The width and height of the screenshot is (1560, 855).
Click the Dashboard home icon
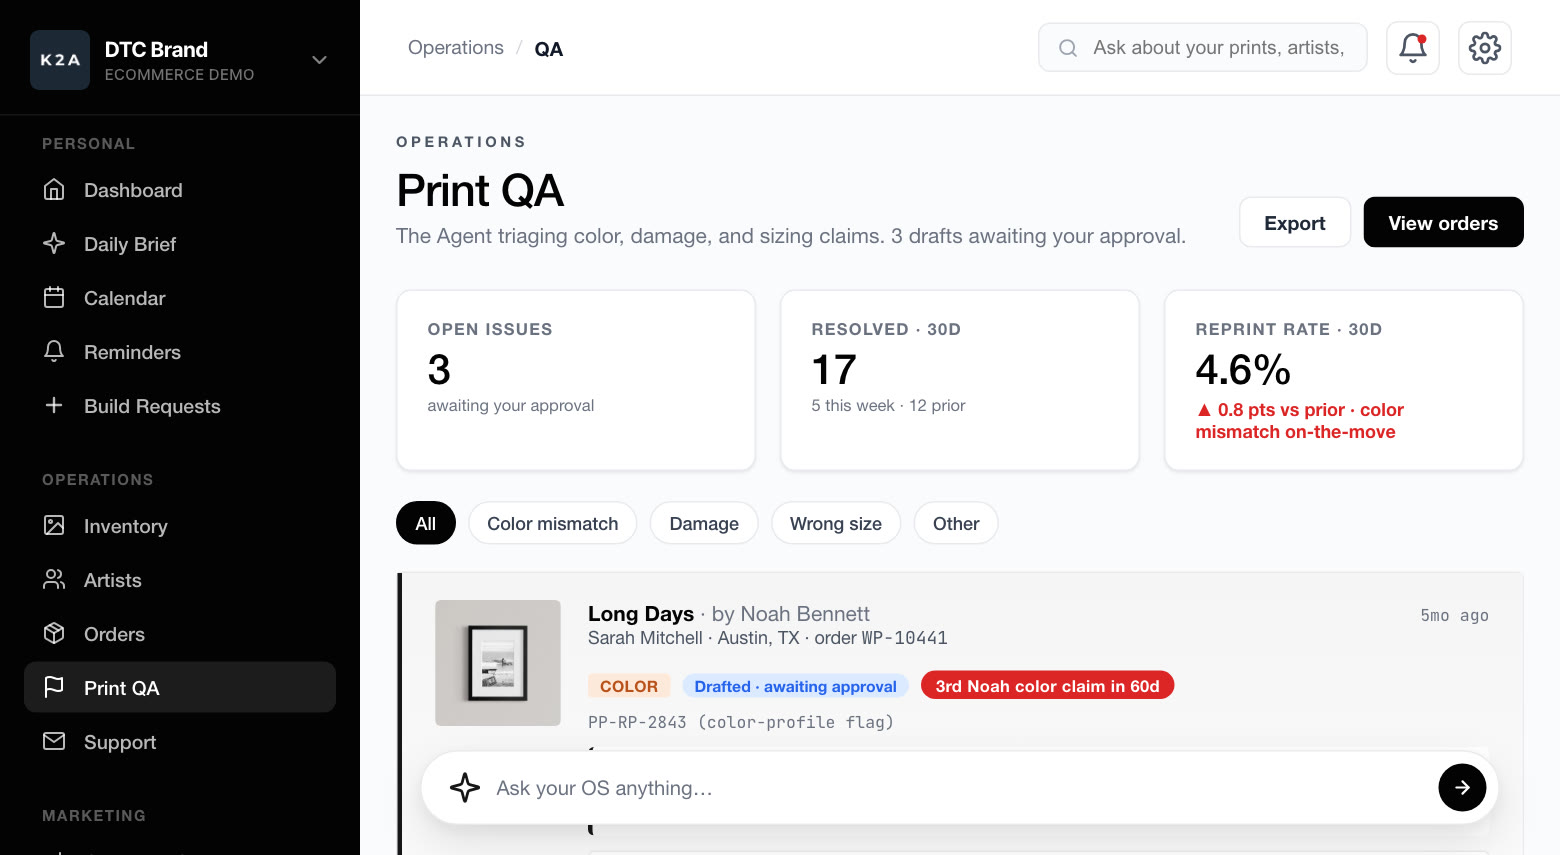54,190
